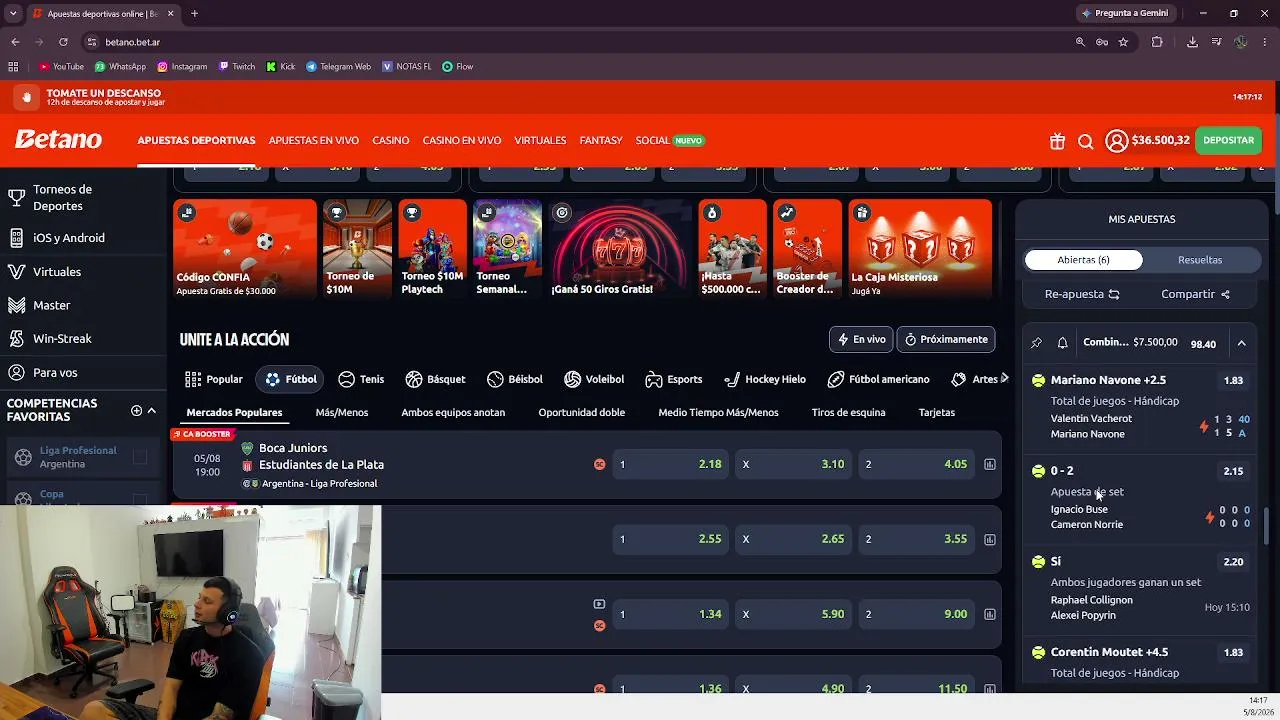Open stats icon for 2.55 odds match
This screenshot has height=720, width=1280.
990,539
